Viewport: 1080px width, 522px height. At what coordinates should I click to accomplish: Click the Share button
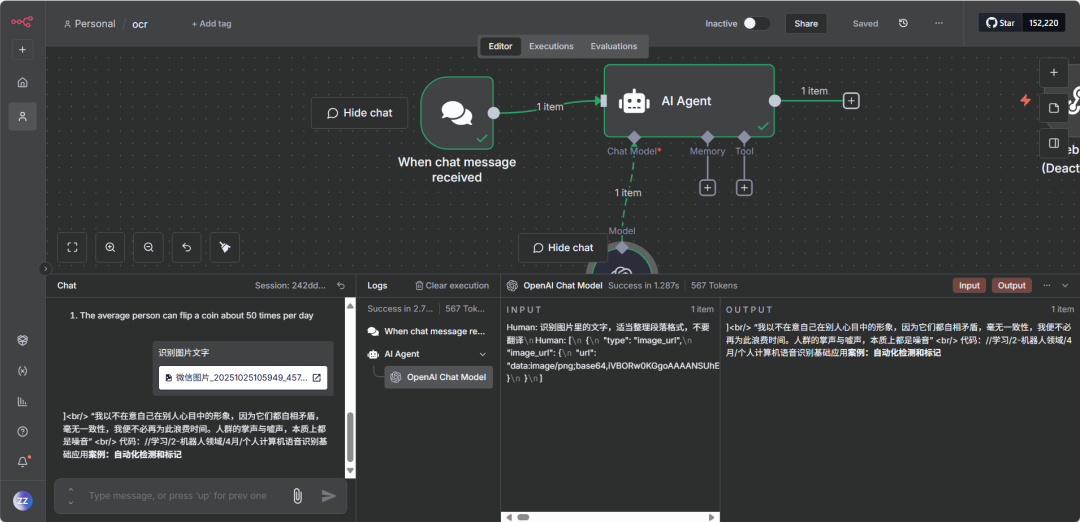click(806, 23)
